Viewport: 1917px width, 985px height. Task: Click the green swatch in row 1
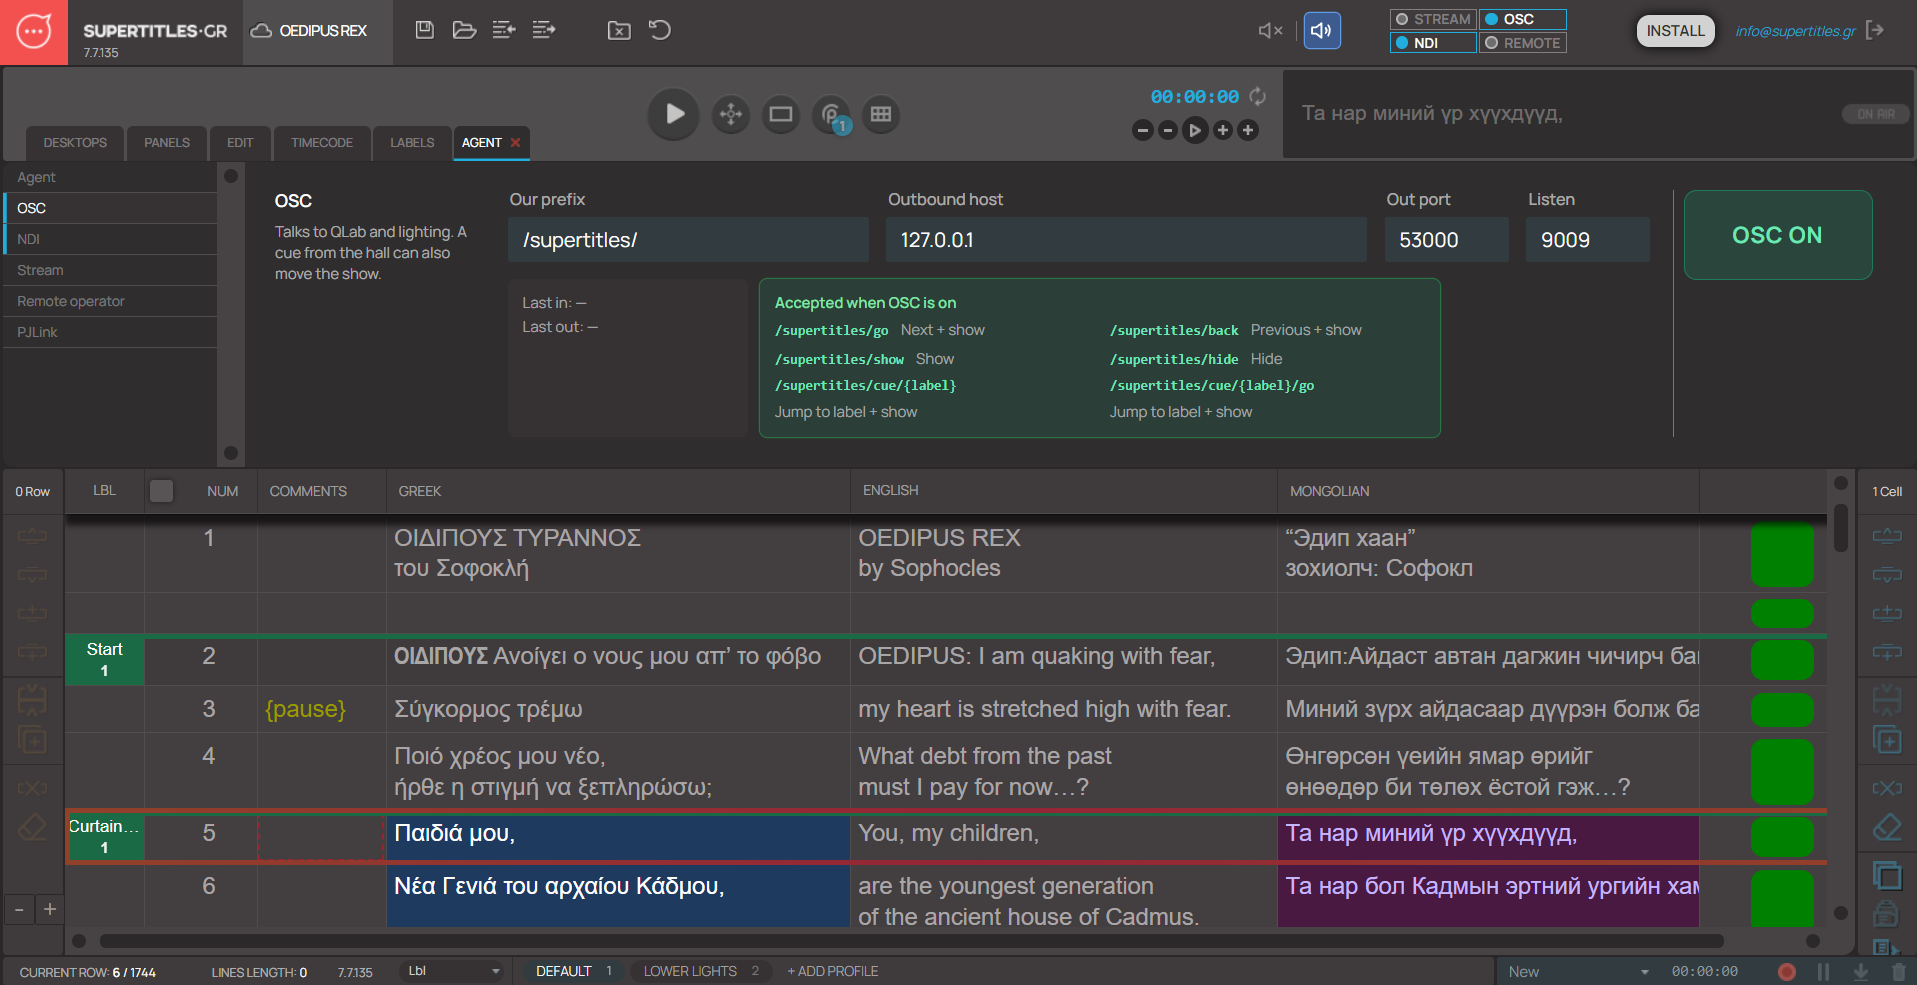pos(1782,554)
